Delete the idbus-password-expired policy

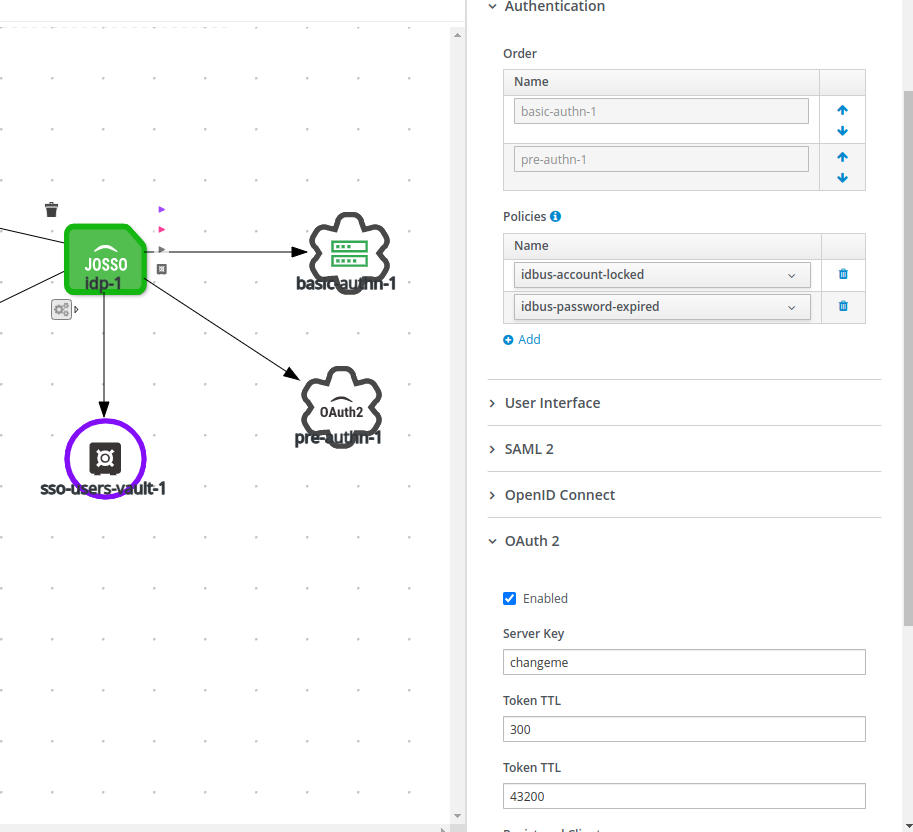tap(843, 306)
